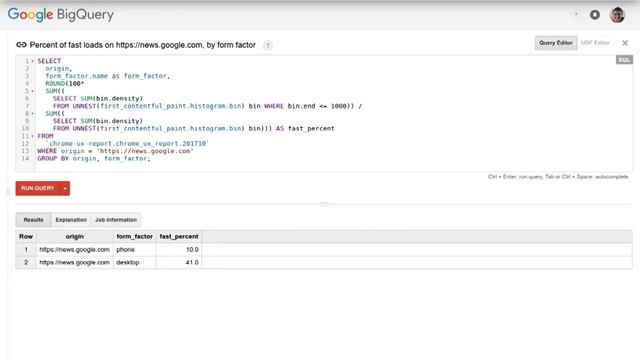
Task: Select the Results tab
Action: (x=33, y=220)
